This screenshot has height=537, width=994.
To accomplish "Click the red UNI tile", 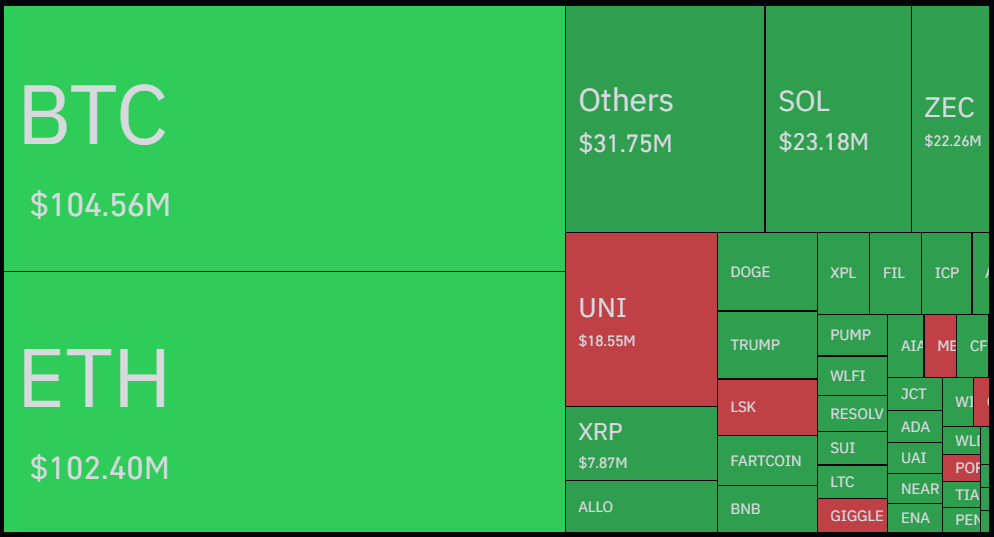I will tap(641, 319).
